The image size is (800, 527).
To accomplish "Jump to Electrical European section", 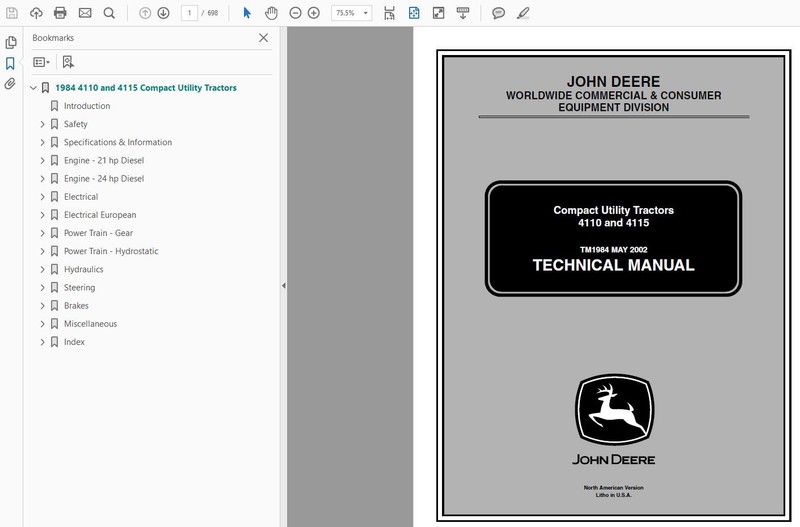I will (100, 215).
